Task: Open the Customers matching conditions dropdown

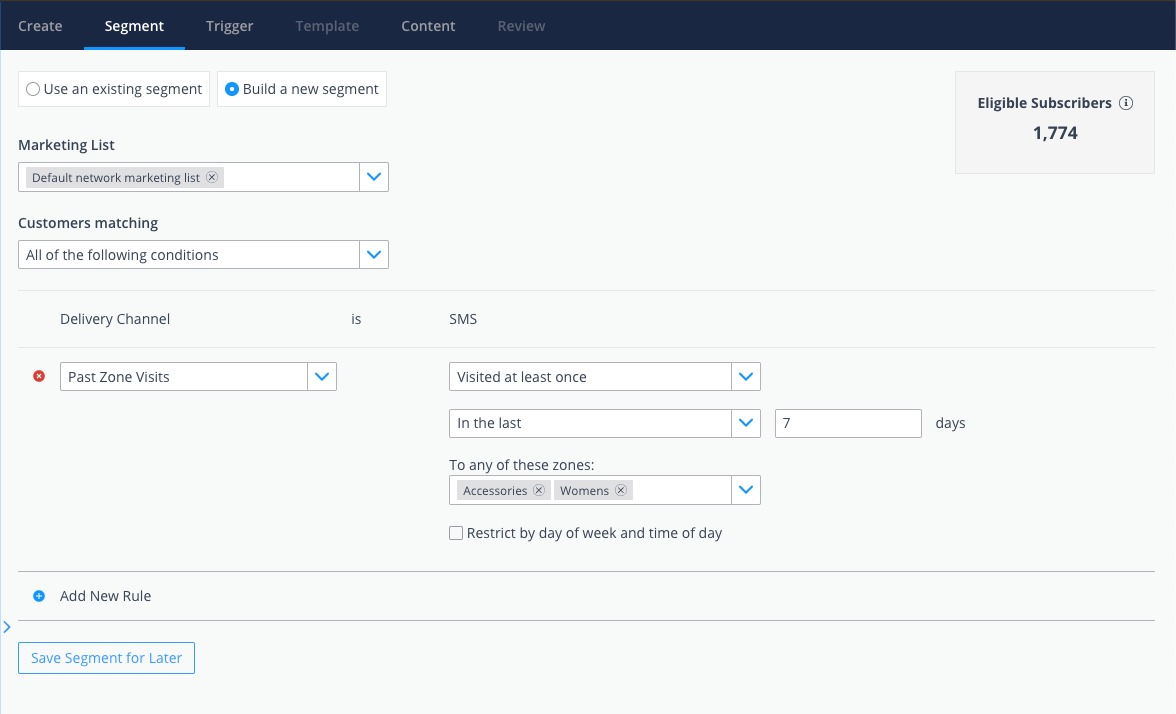Action: click(374, 254)
